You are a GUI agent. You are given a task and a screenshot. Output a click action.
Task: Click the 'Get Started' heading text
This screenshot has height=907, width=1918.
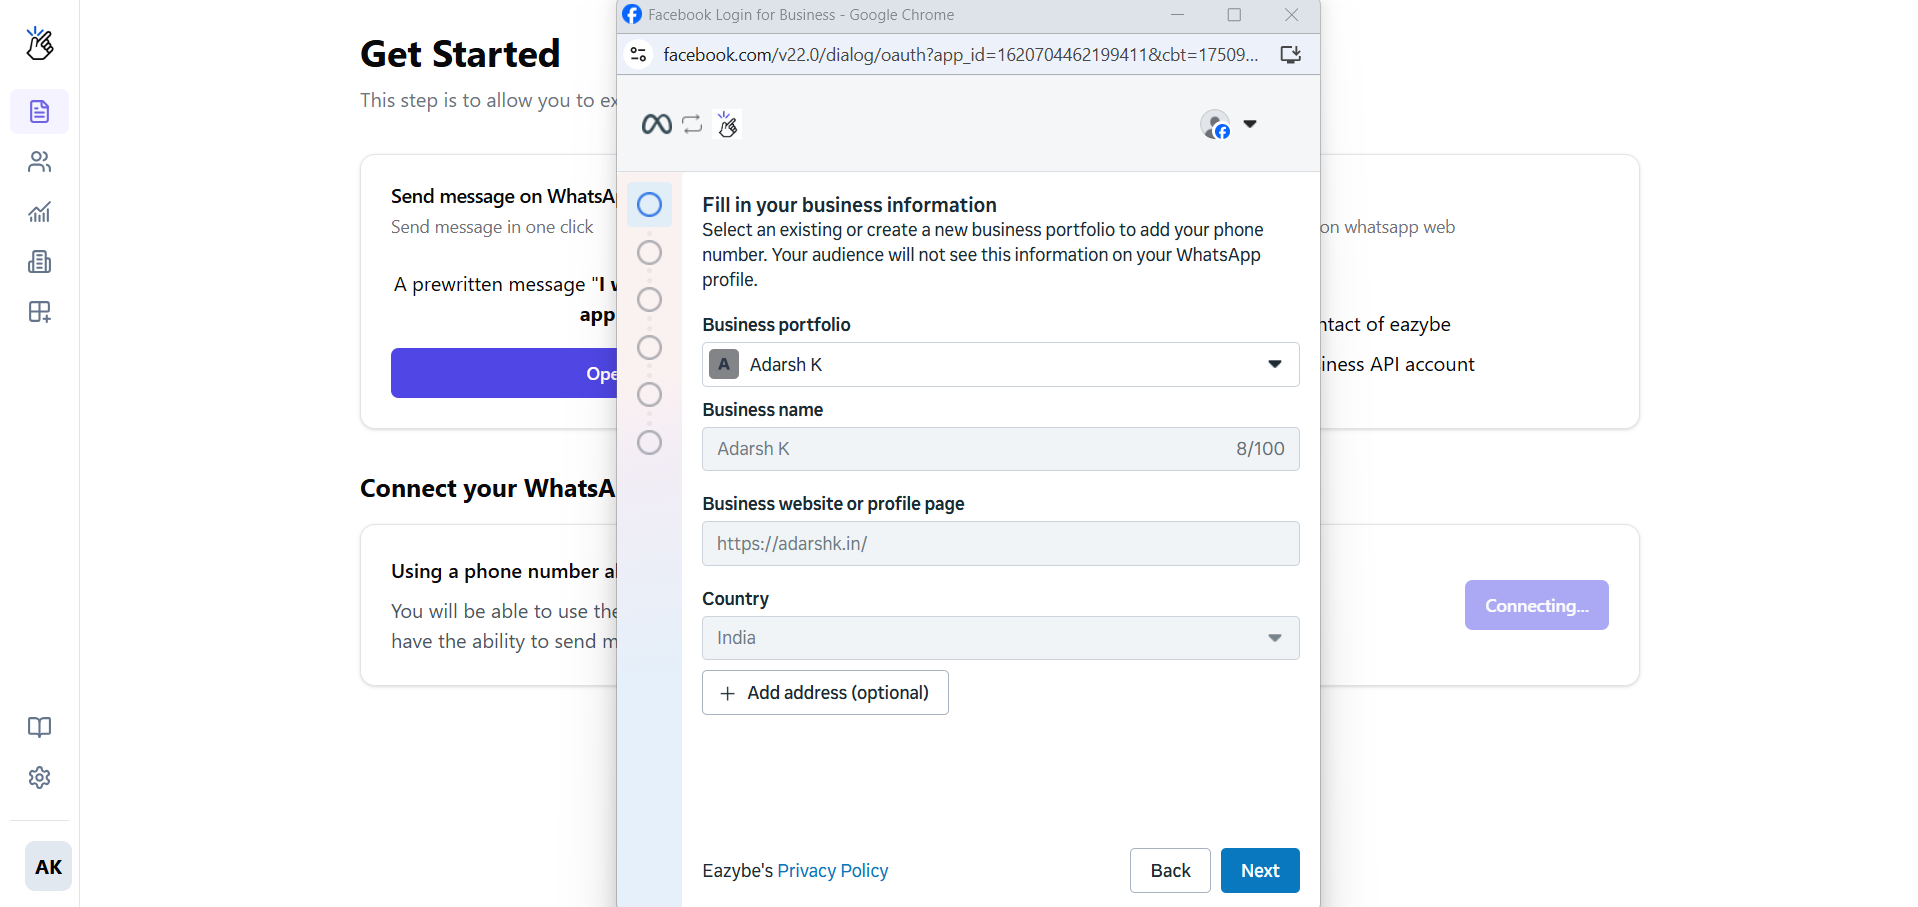pos(460,53)
